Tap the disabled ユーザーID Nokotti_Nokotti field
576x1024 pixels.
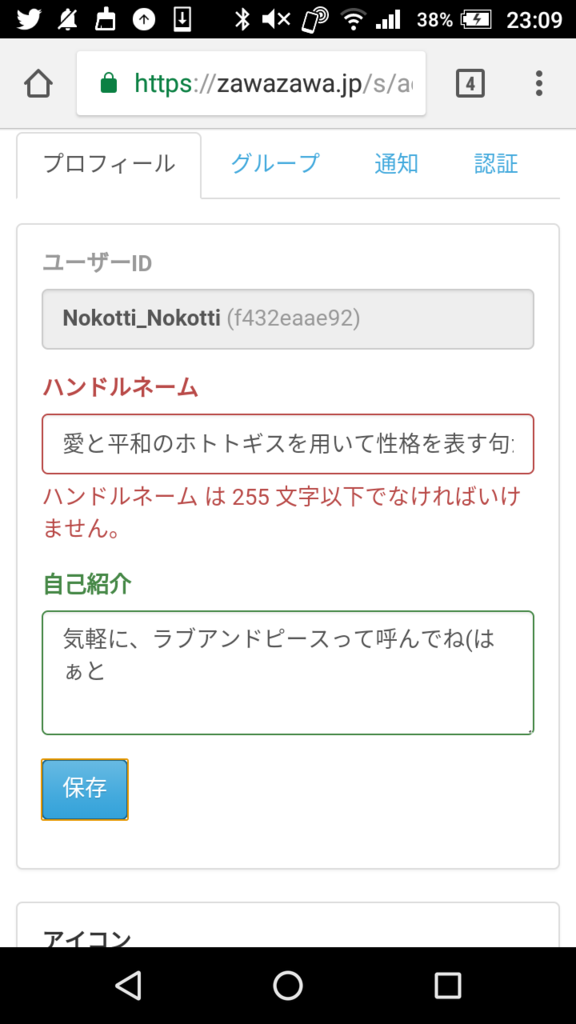(x=288, y=319)
